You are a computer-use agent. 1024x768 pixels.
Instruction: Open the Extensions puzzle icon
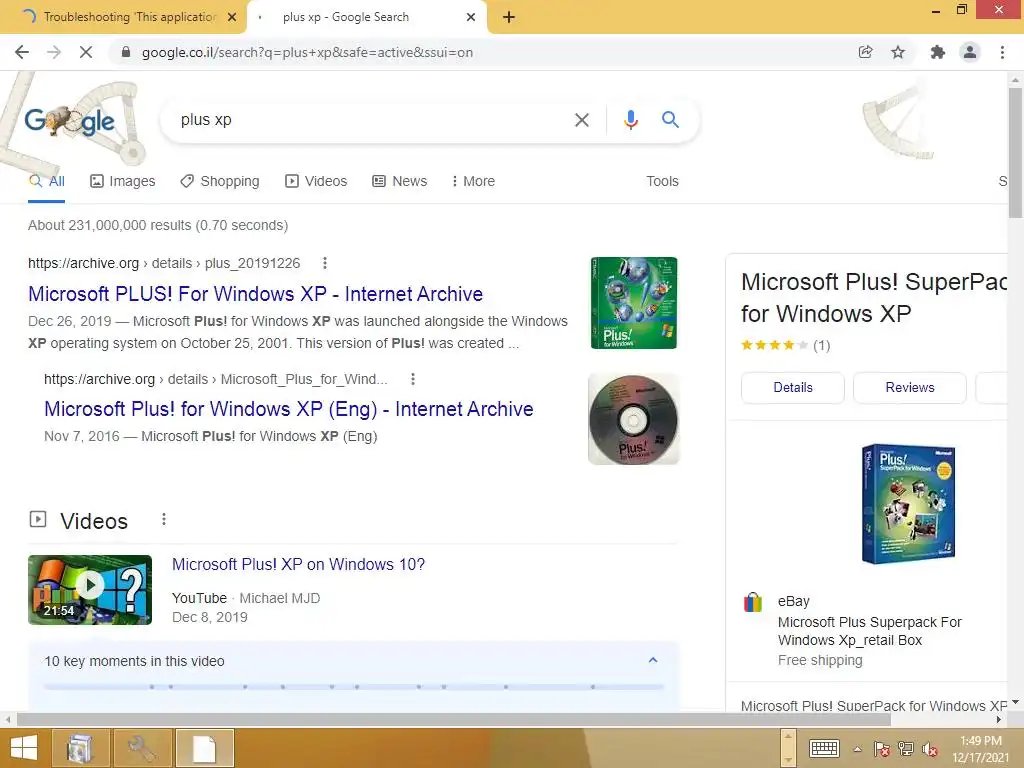coord(938,52)
